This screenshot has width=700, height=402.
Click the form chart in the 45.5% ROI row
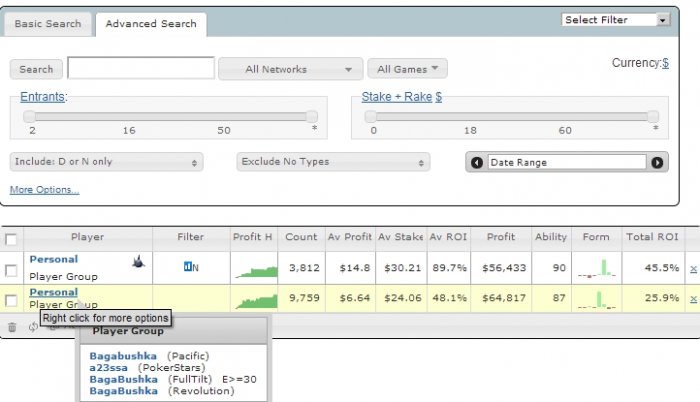(x=597, y=268)
